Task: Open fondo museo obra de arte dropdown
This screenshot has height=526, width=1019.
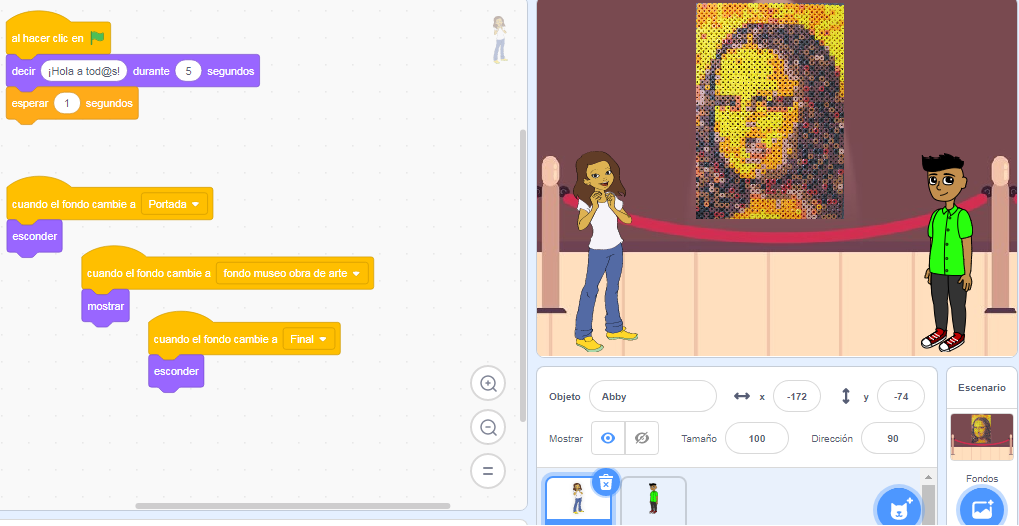Action: point(292,273)
